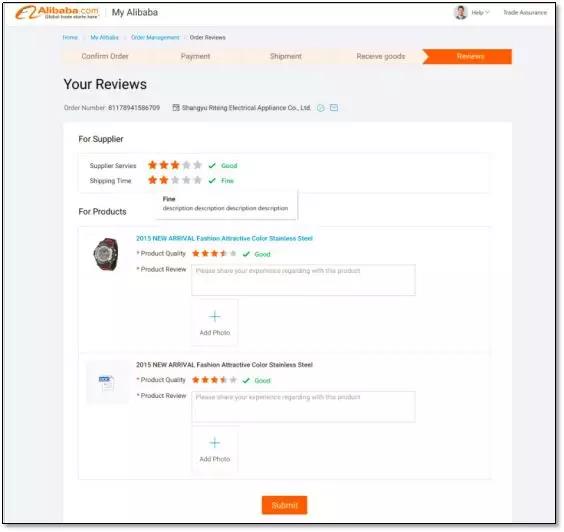This screenshot has height=532, width=564.
Task: Select the Confirm Order step
Action: (x=105, y=56)
